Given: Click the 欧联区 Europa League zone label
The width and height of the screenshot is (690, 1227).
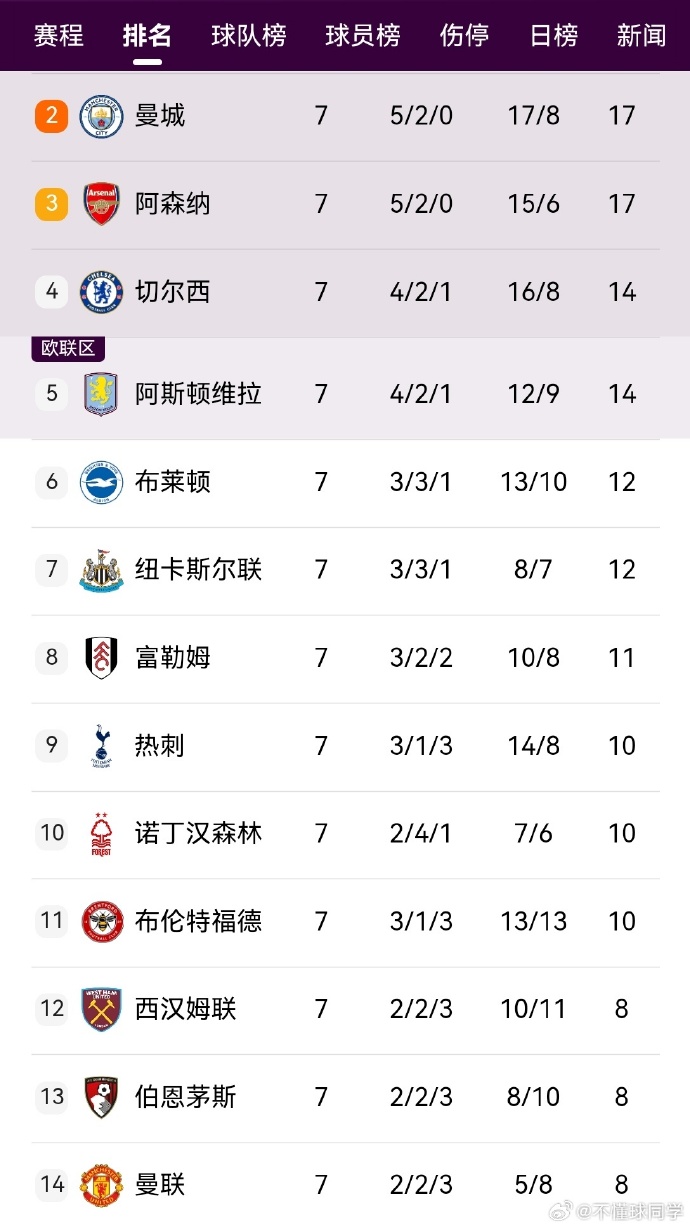Looking at the screenshot, I should tap(67, 347).
